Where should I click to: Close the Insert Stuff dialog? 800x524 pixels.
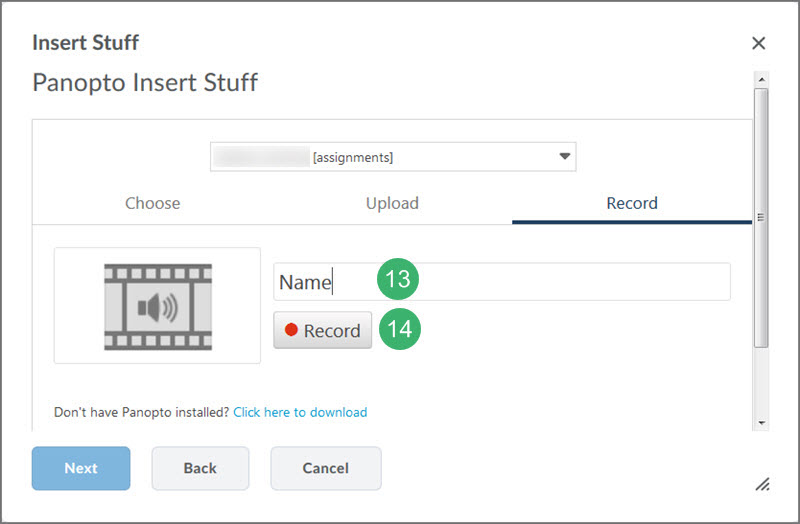[x=758, y=43]
